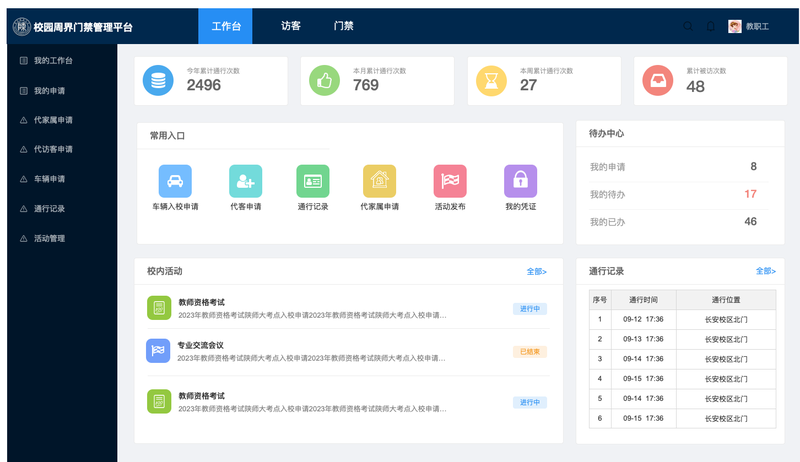Click 教职工 user name label
The image size is (800, 462).
coord(757,27)
